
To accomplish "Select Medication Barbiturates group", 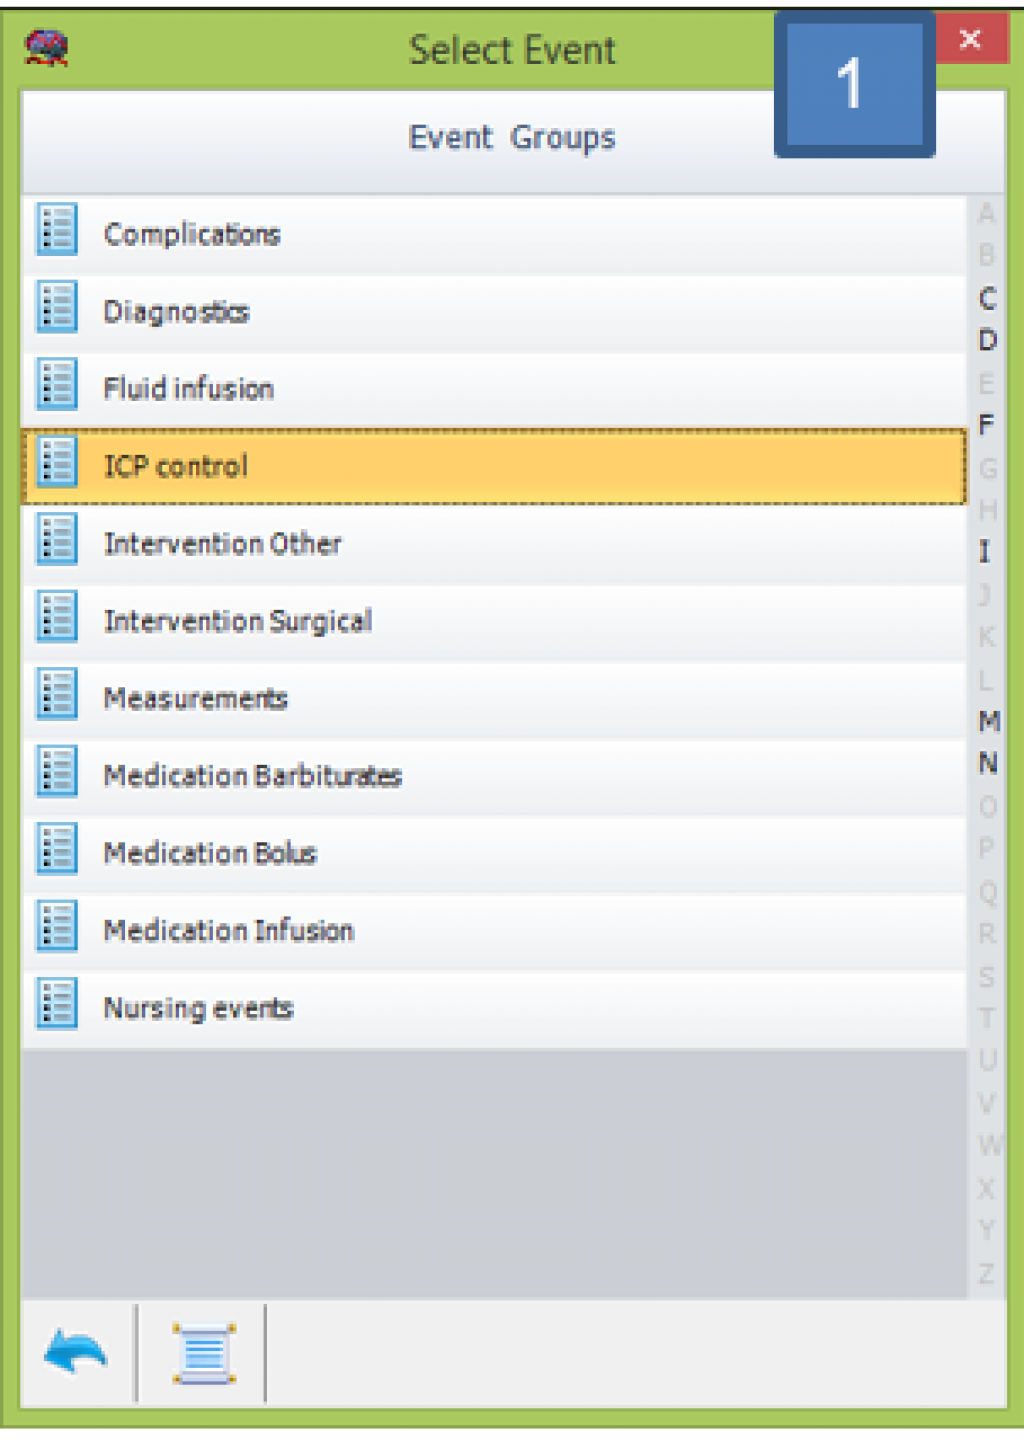I will click(x=252, y=776).
